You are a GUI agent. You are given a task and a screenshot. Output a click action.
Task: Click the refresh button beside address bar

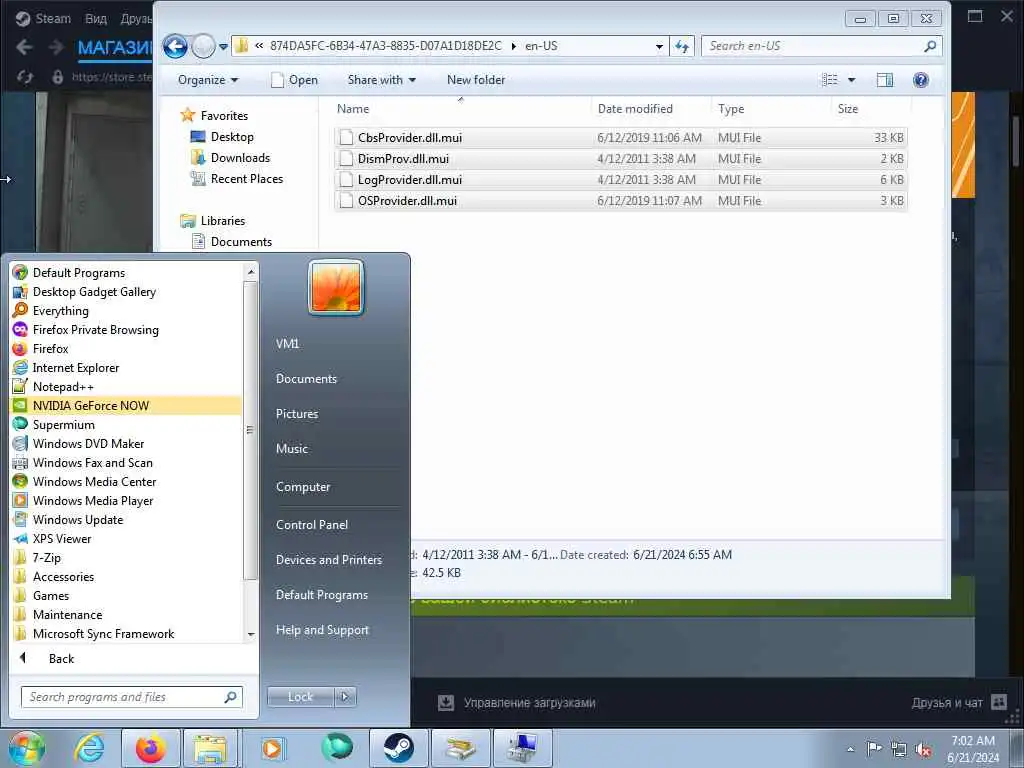pyautogui.click(x=682, y=46)
